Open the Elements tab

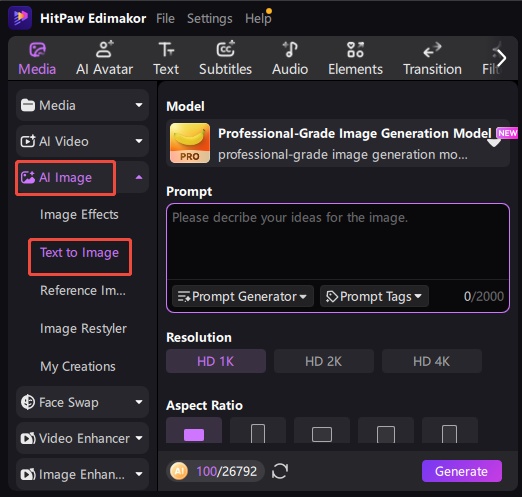[355, 59]
